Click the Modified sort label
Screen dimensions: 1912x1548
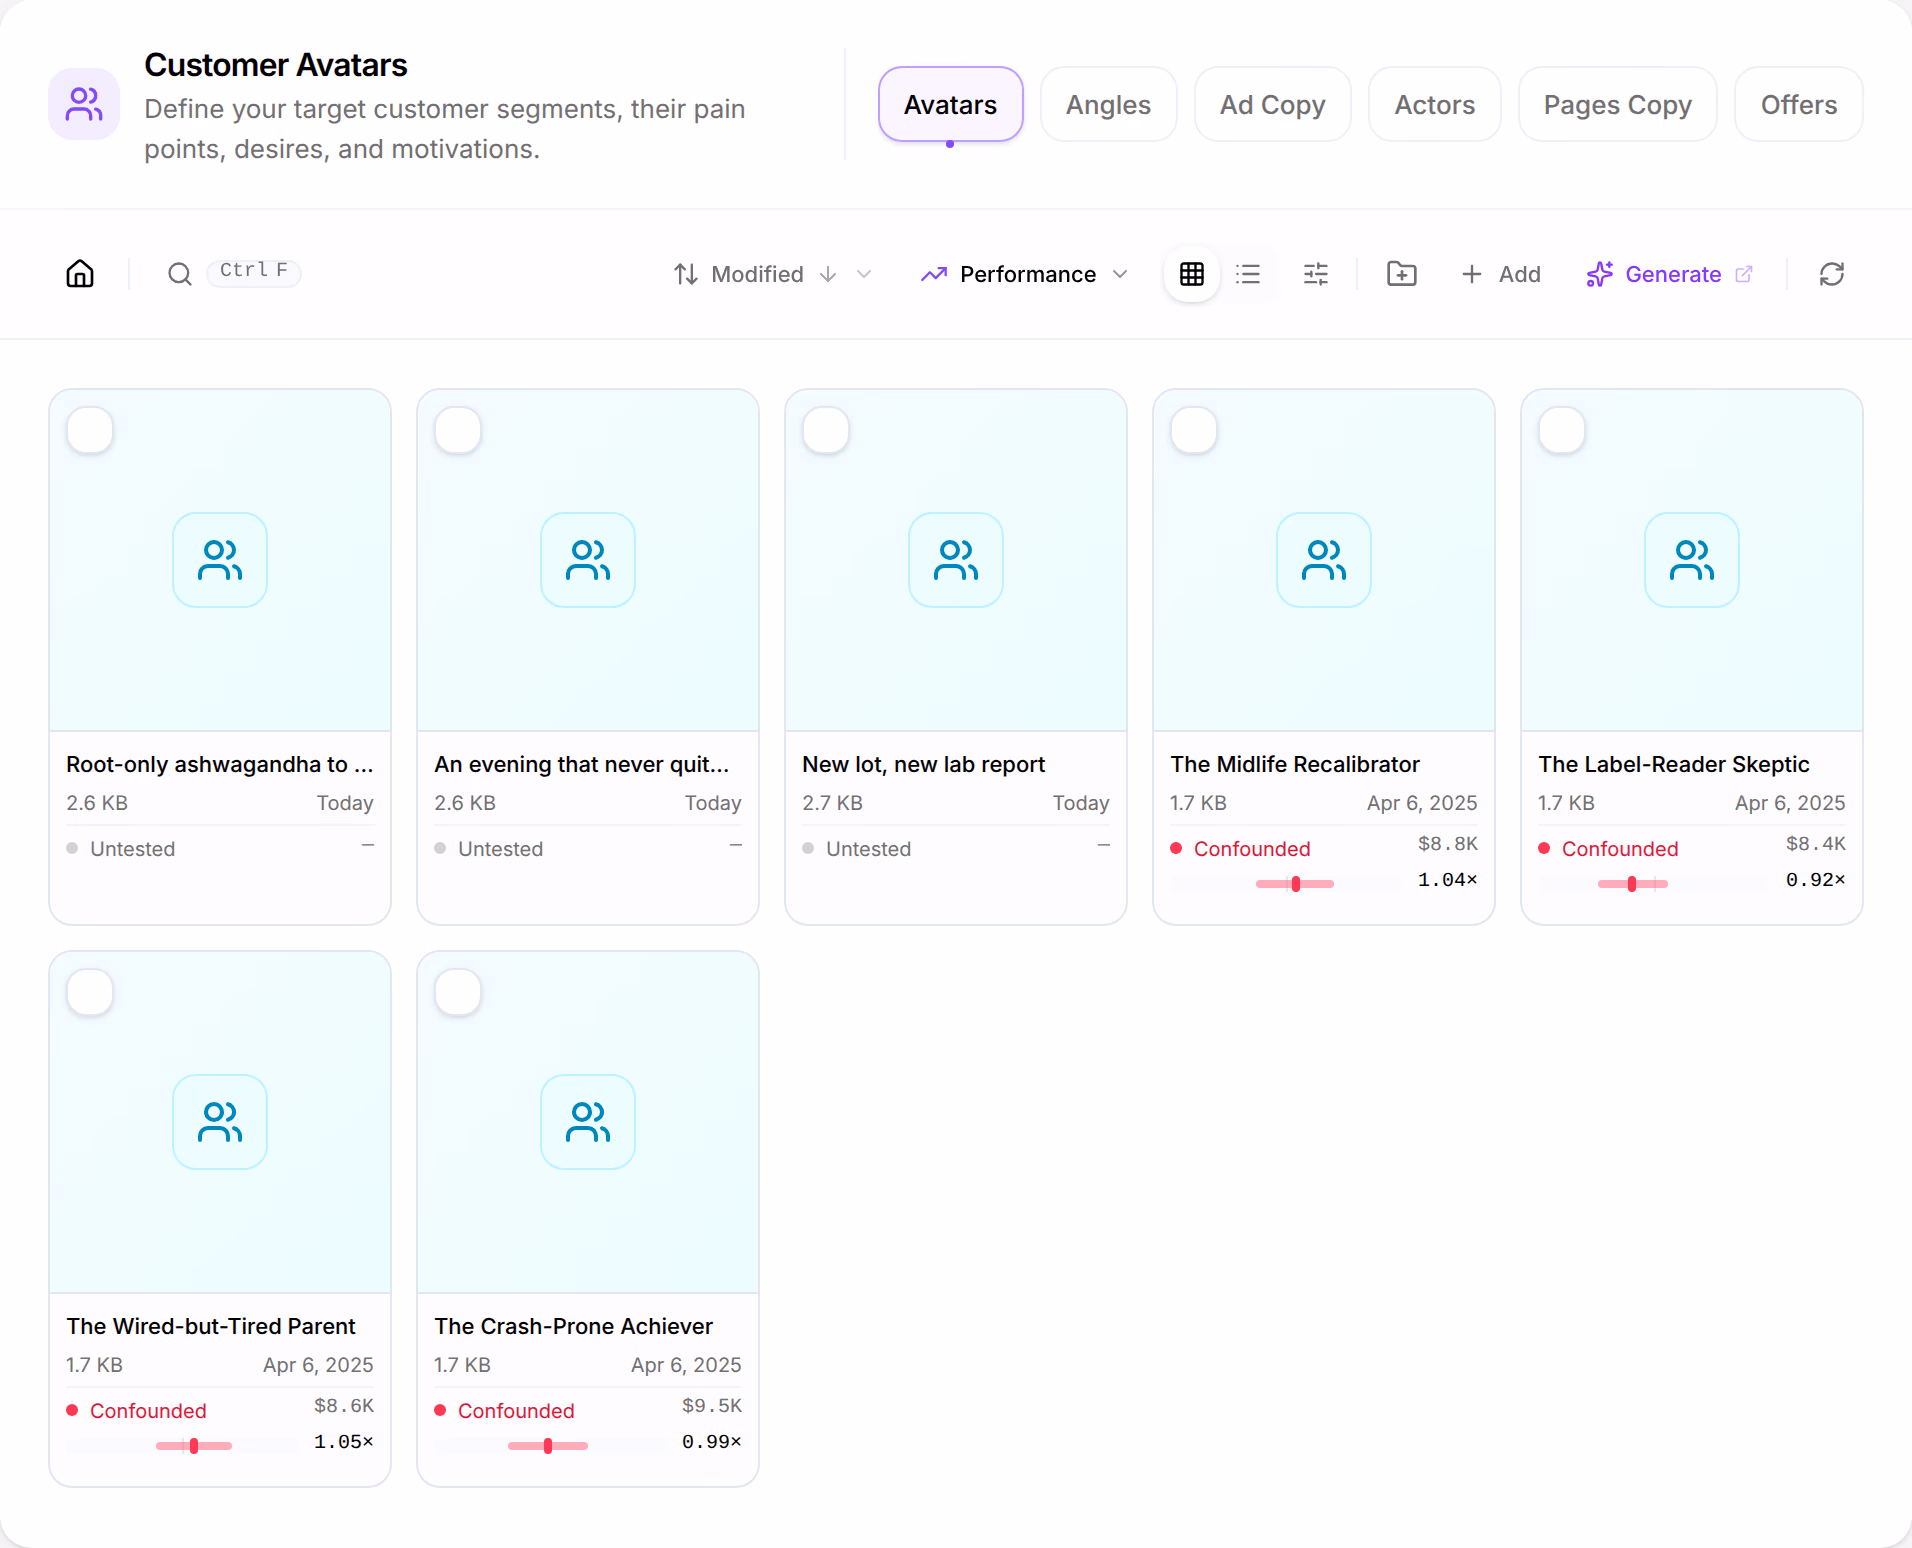[x=757, y=274]
